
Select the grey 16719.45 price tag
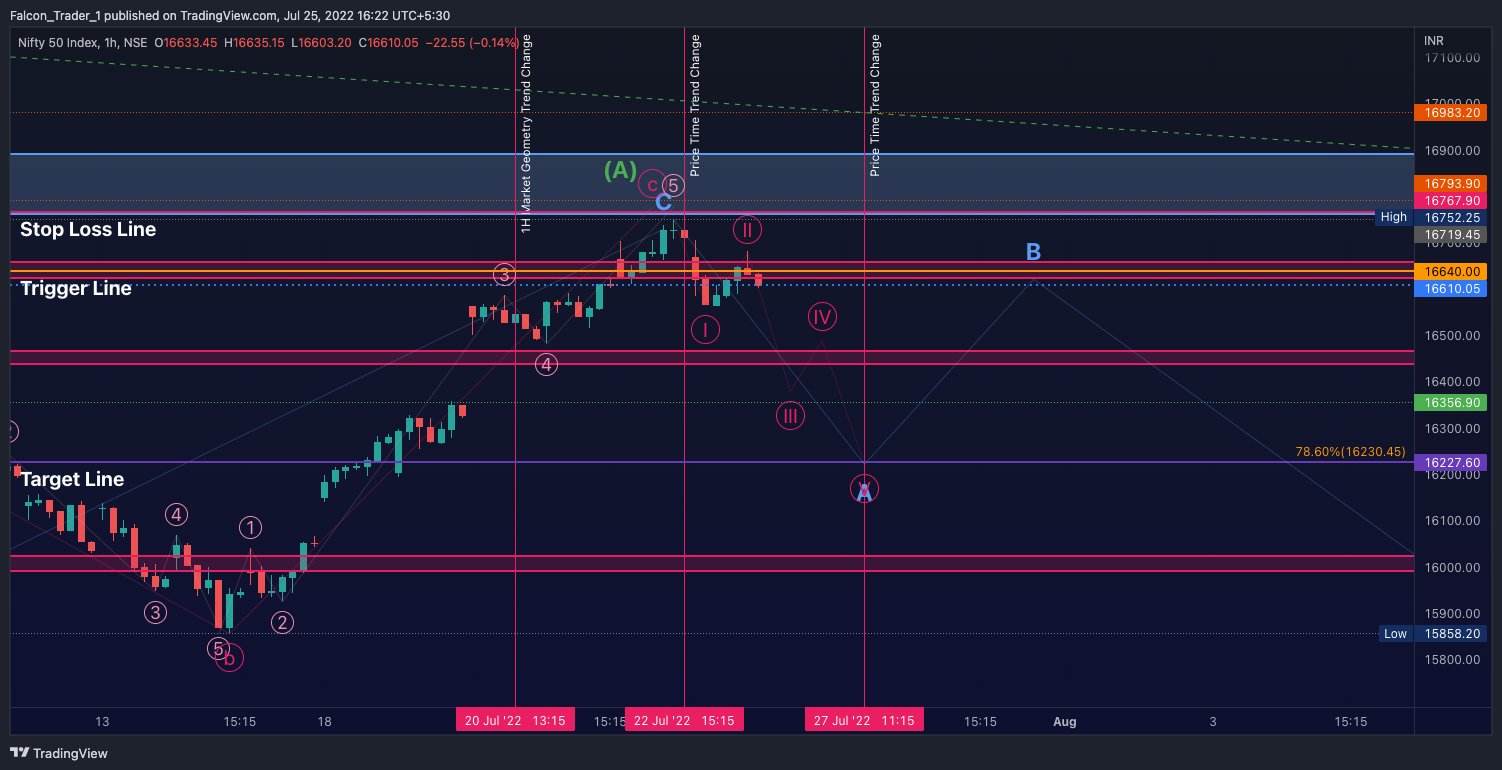point(1451,234)
